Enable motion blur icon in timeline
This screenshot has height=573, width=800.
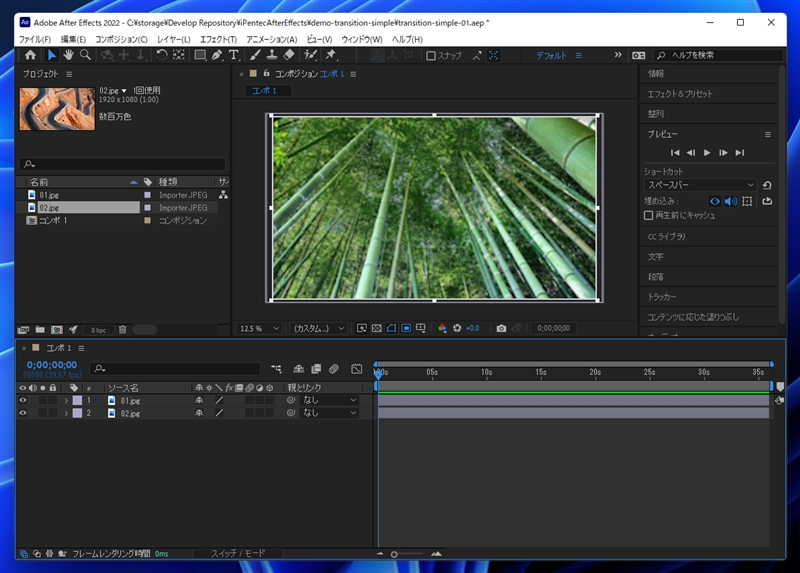click(334, 368)
